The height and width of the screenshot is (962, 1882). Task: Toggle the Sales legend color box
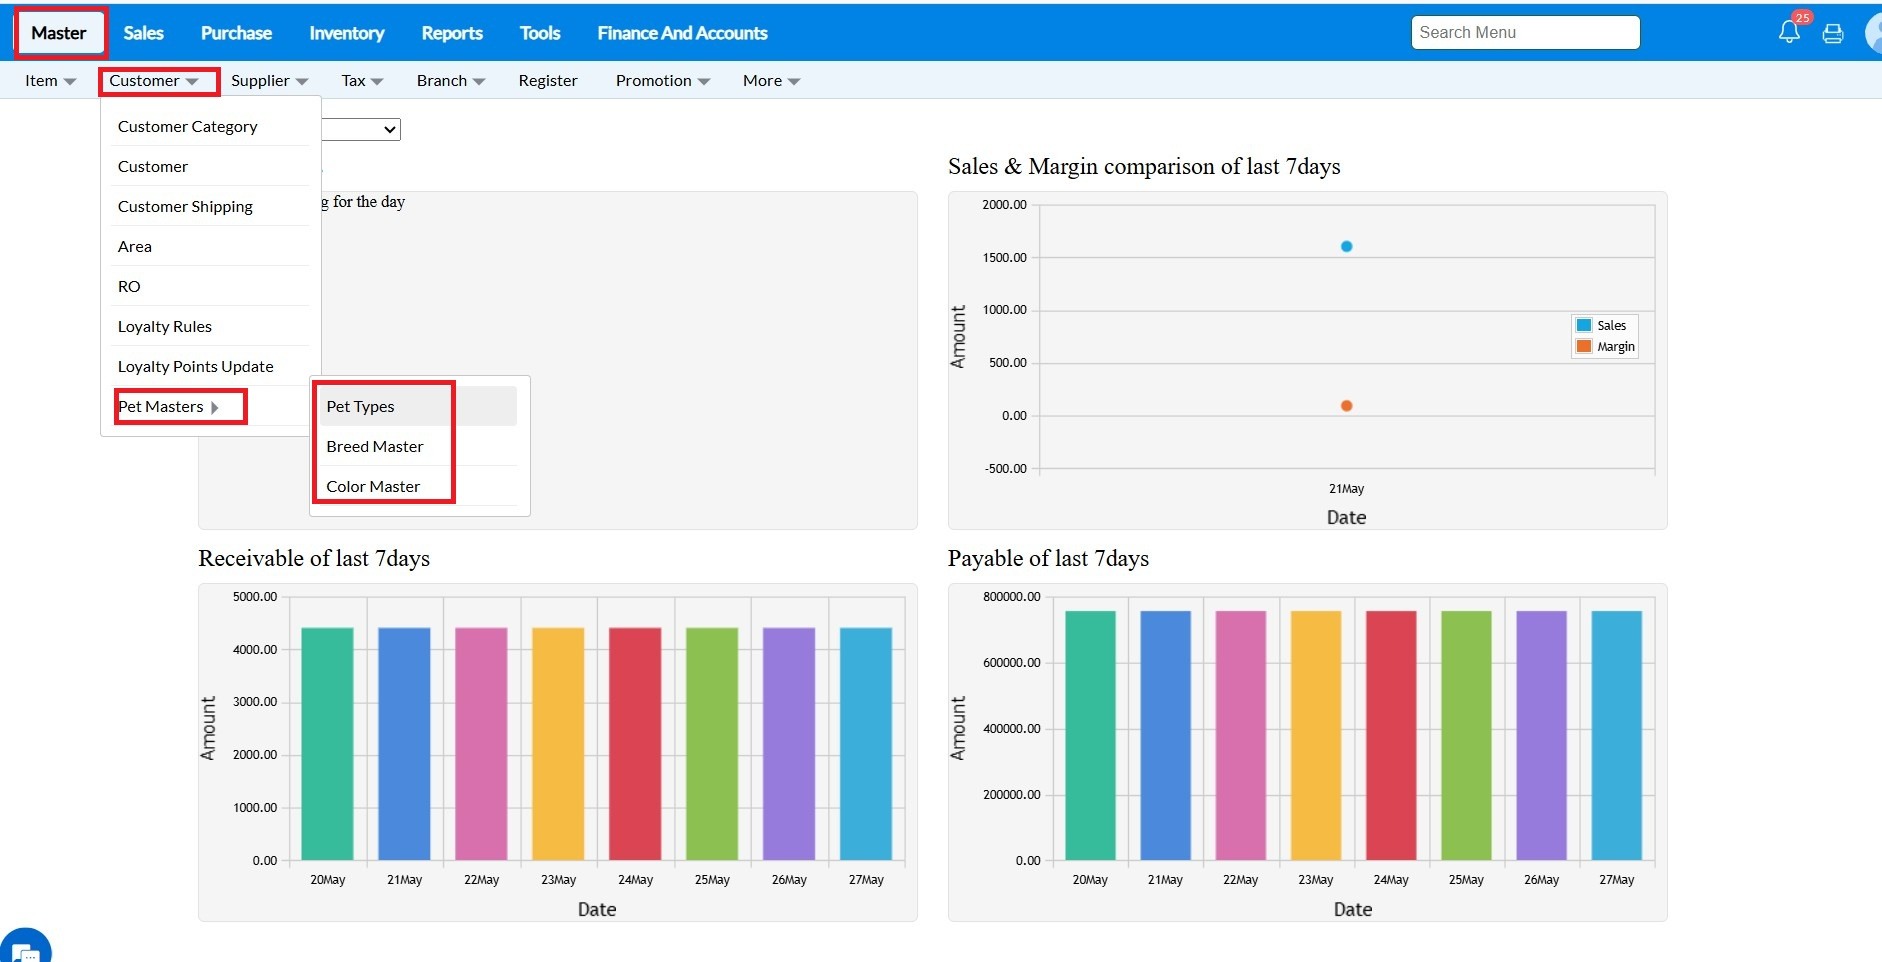tap(1584, 325)
